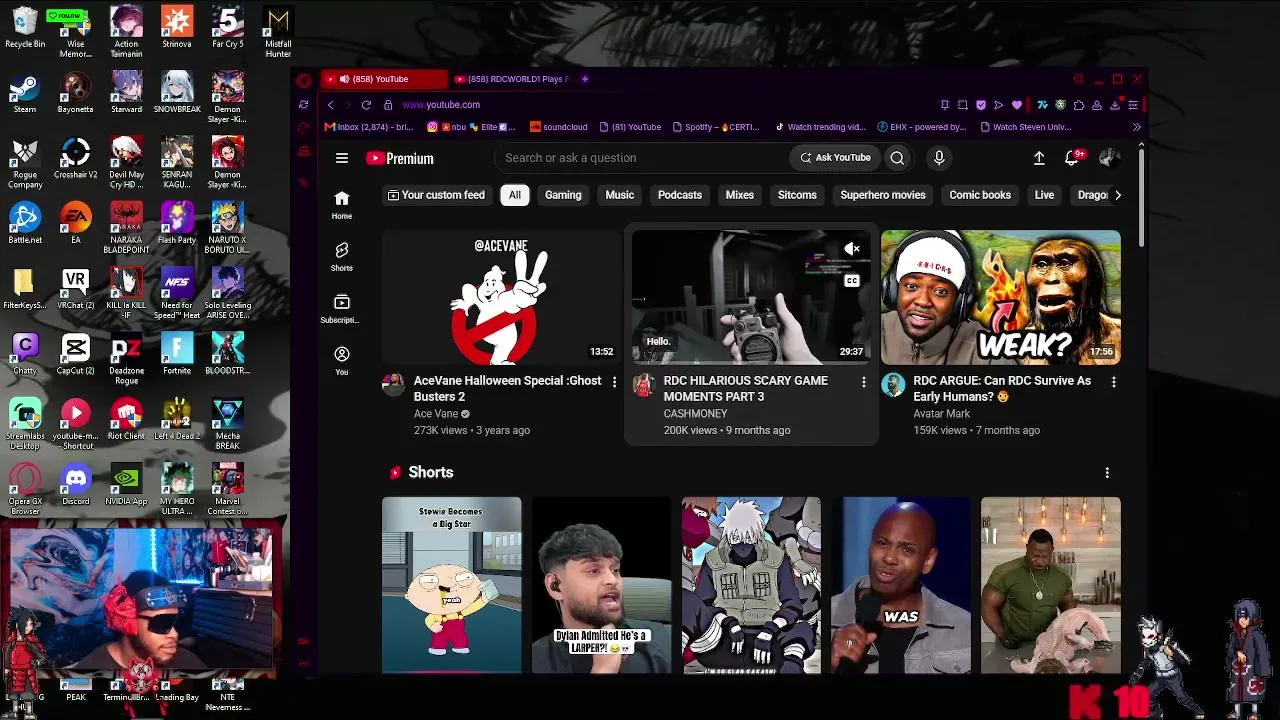Go back in the browser
Viewport: 1280px width, 720px height.
[330, 105]
